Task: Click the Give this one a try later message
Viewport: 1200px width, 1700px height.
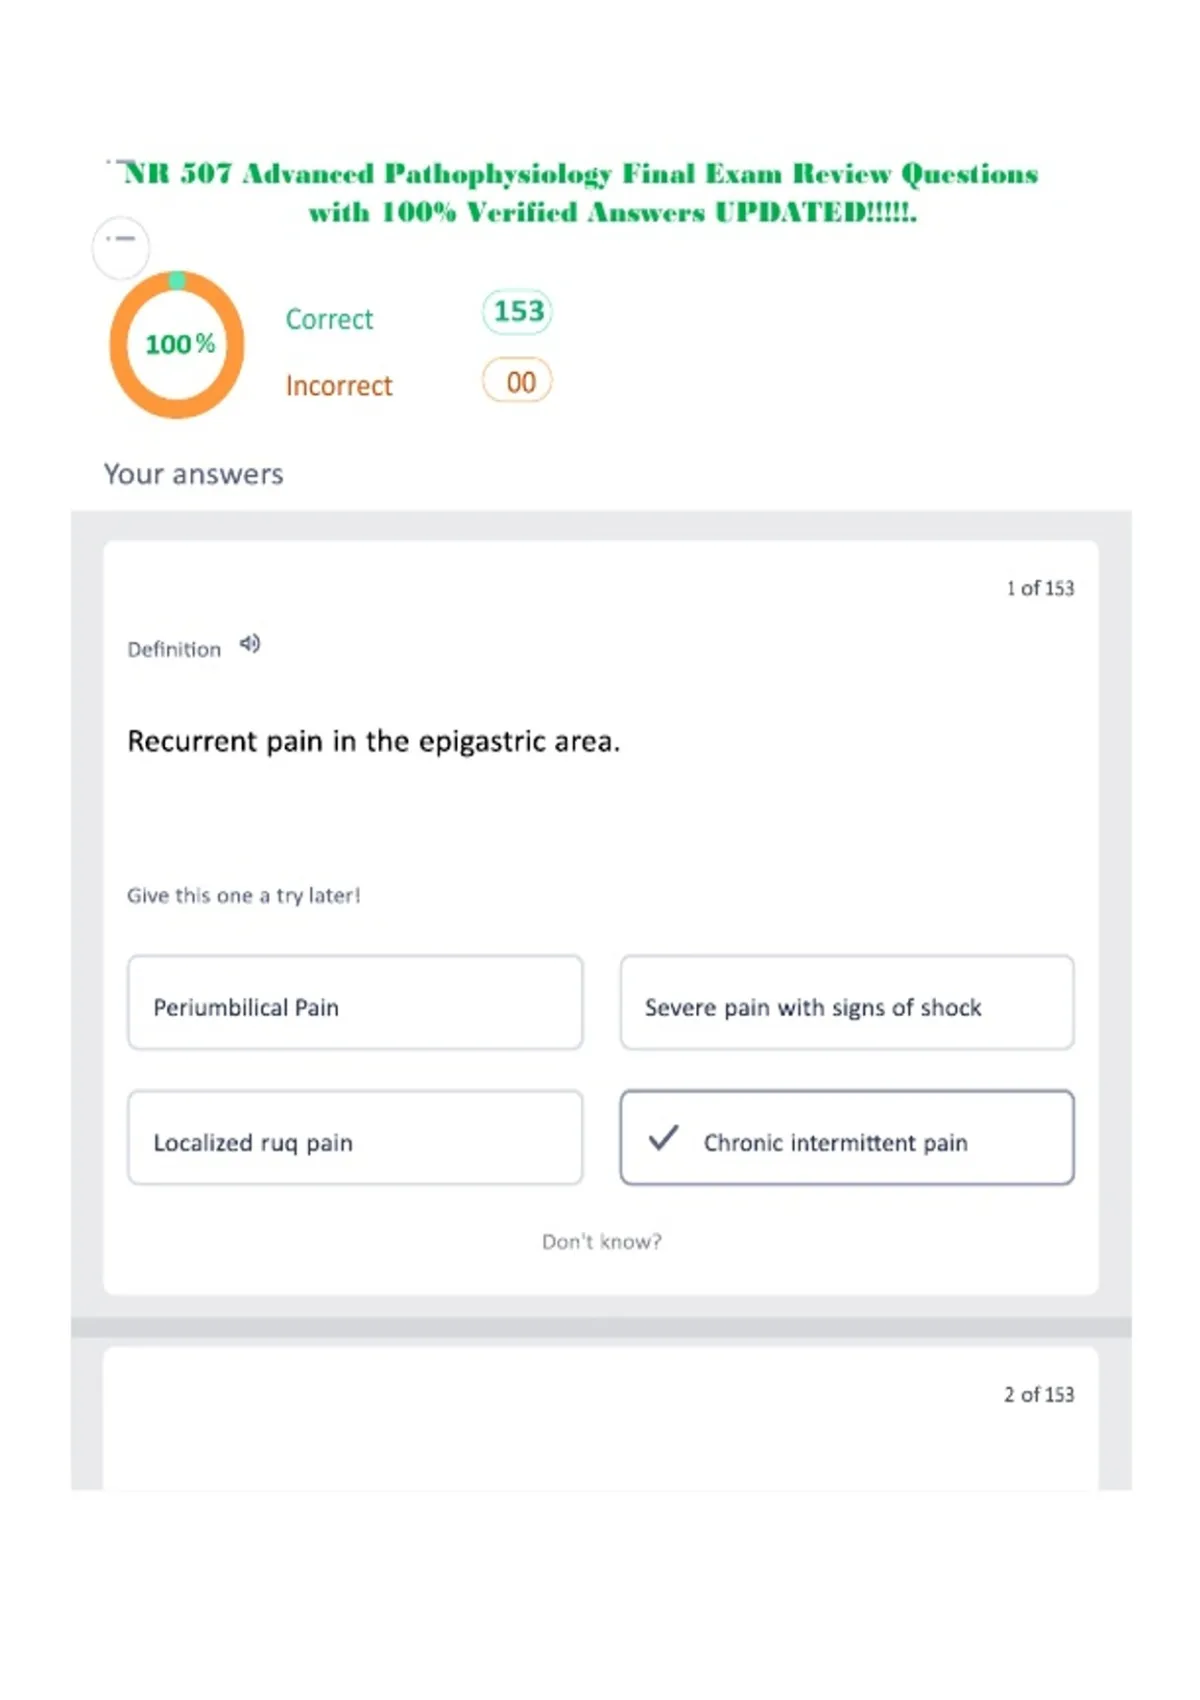Action: [244, 896]
